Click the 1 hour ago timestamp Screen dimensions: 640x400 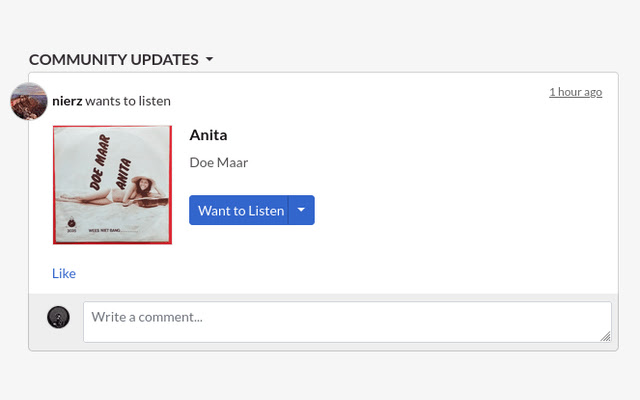(575, 92)
